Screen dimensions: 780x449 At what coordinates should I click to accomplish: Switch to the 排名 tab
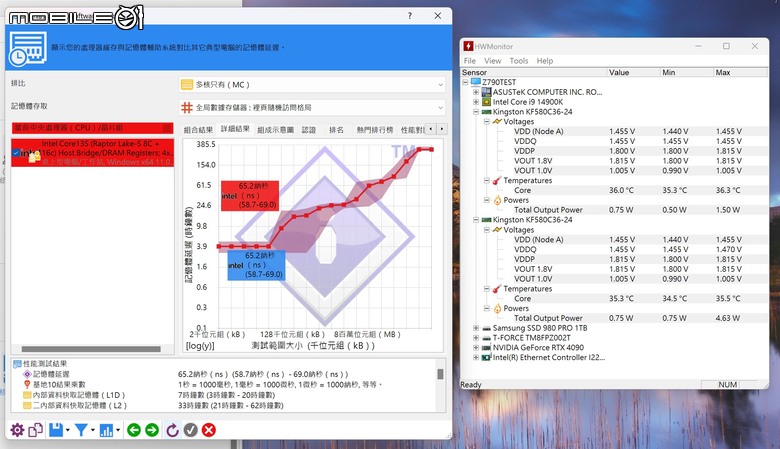pos(336,130)
